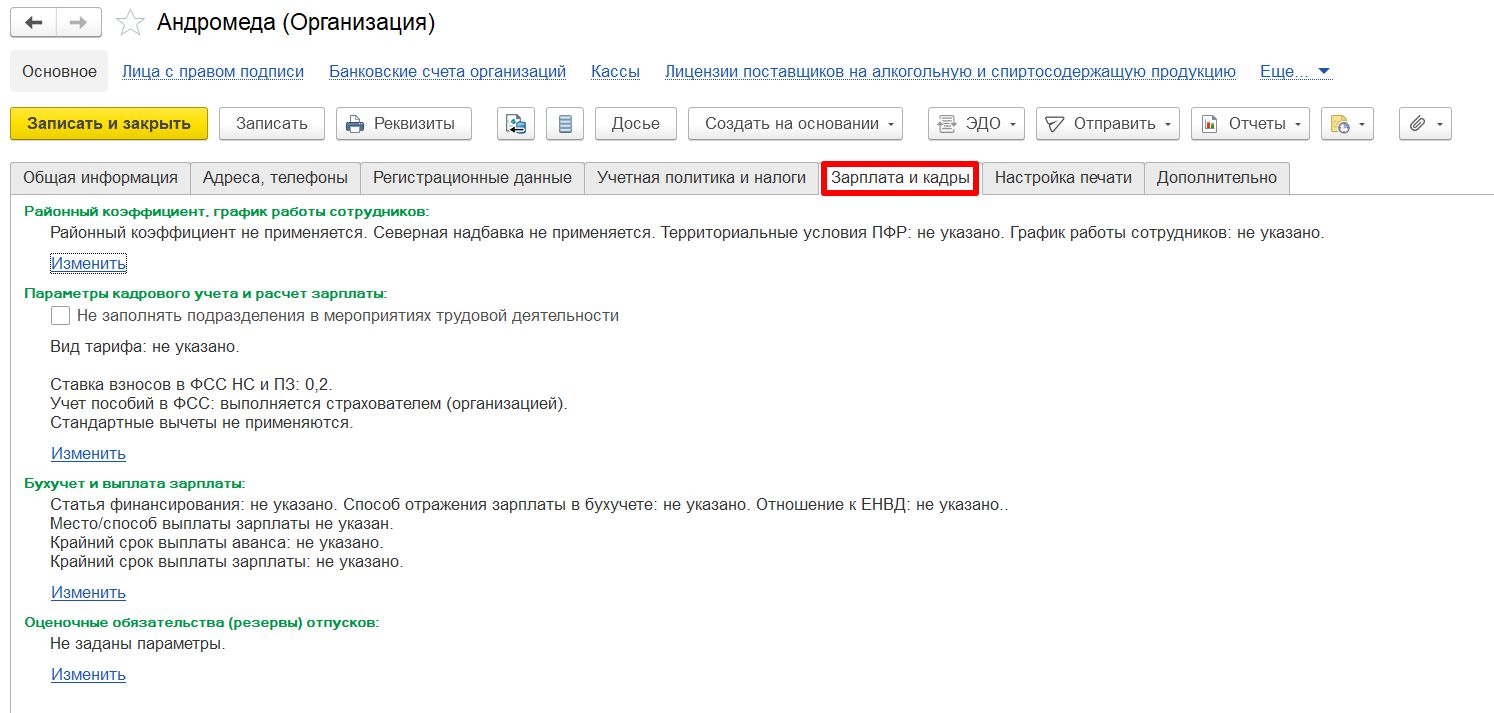Expand the 'Еще…' navigation menu
Image resolution: width=1494 pixels, height=713 pixels.
point(1295,72)
